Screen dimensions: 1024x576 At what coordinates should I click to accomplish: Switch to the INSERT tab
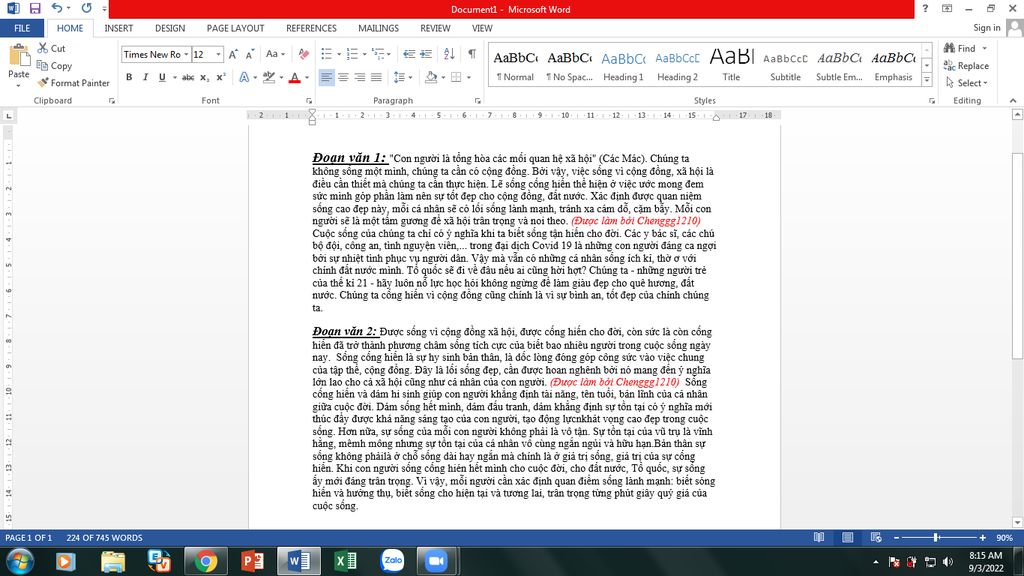[119, 28]
